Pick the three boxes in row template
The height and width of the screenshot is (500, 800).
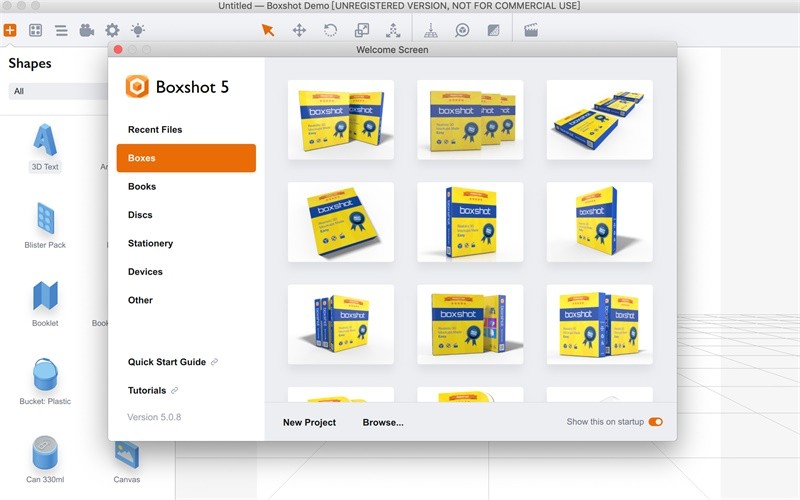point(470,120)
